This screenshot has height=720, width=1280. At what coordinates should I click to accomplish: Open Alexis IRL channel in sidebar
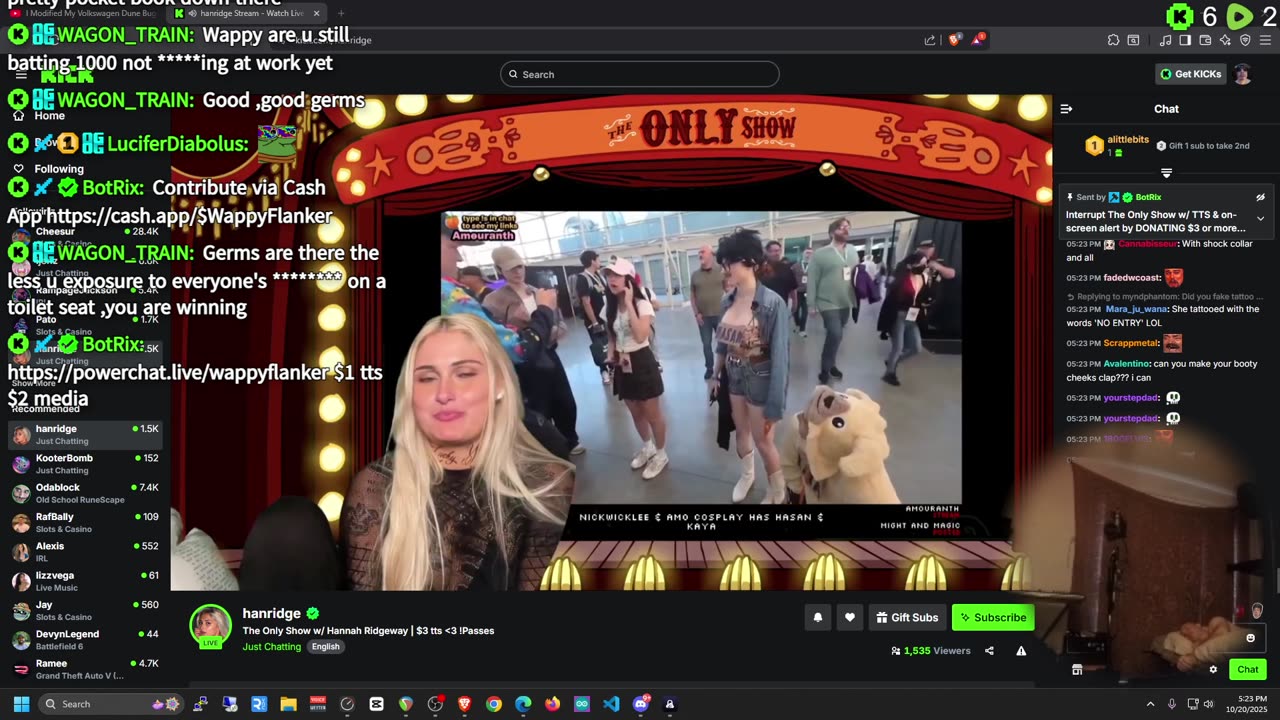pos(86,552)
